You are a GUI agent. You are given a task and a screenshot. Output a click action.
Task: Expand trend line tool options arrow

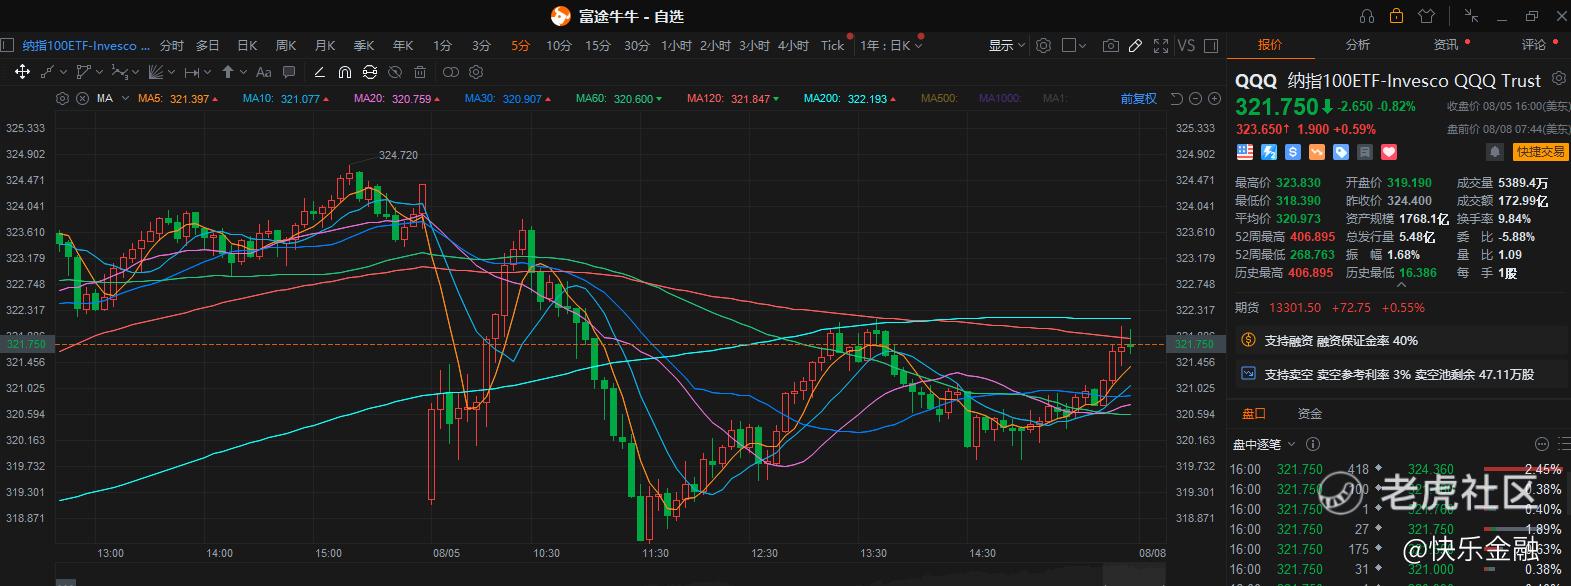(64, 72)
